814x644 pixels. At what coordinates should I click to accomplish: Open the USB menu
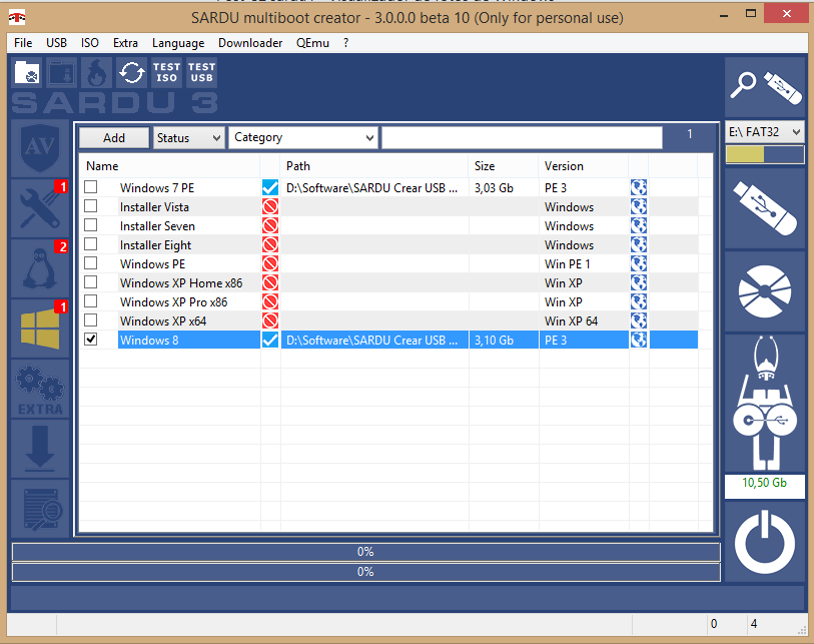[x=56, y=43]
